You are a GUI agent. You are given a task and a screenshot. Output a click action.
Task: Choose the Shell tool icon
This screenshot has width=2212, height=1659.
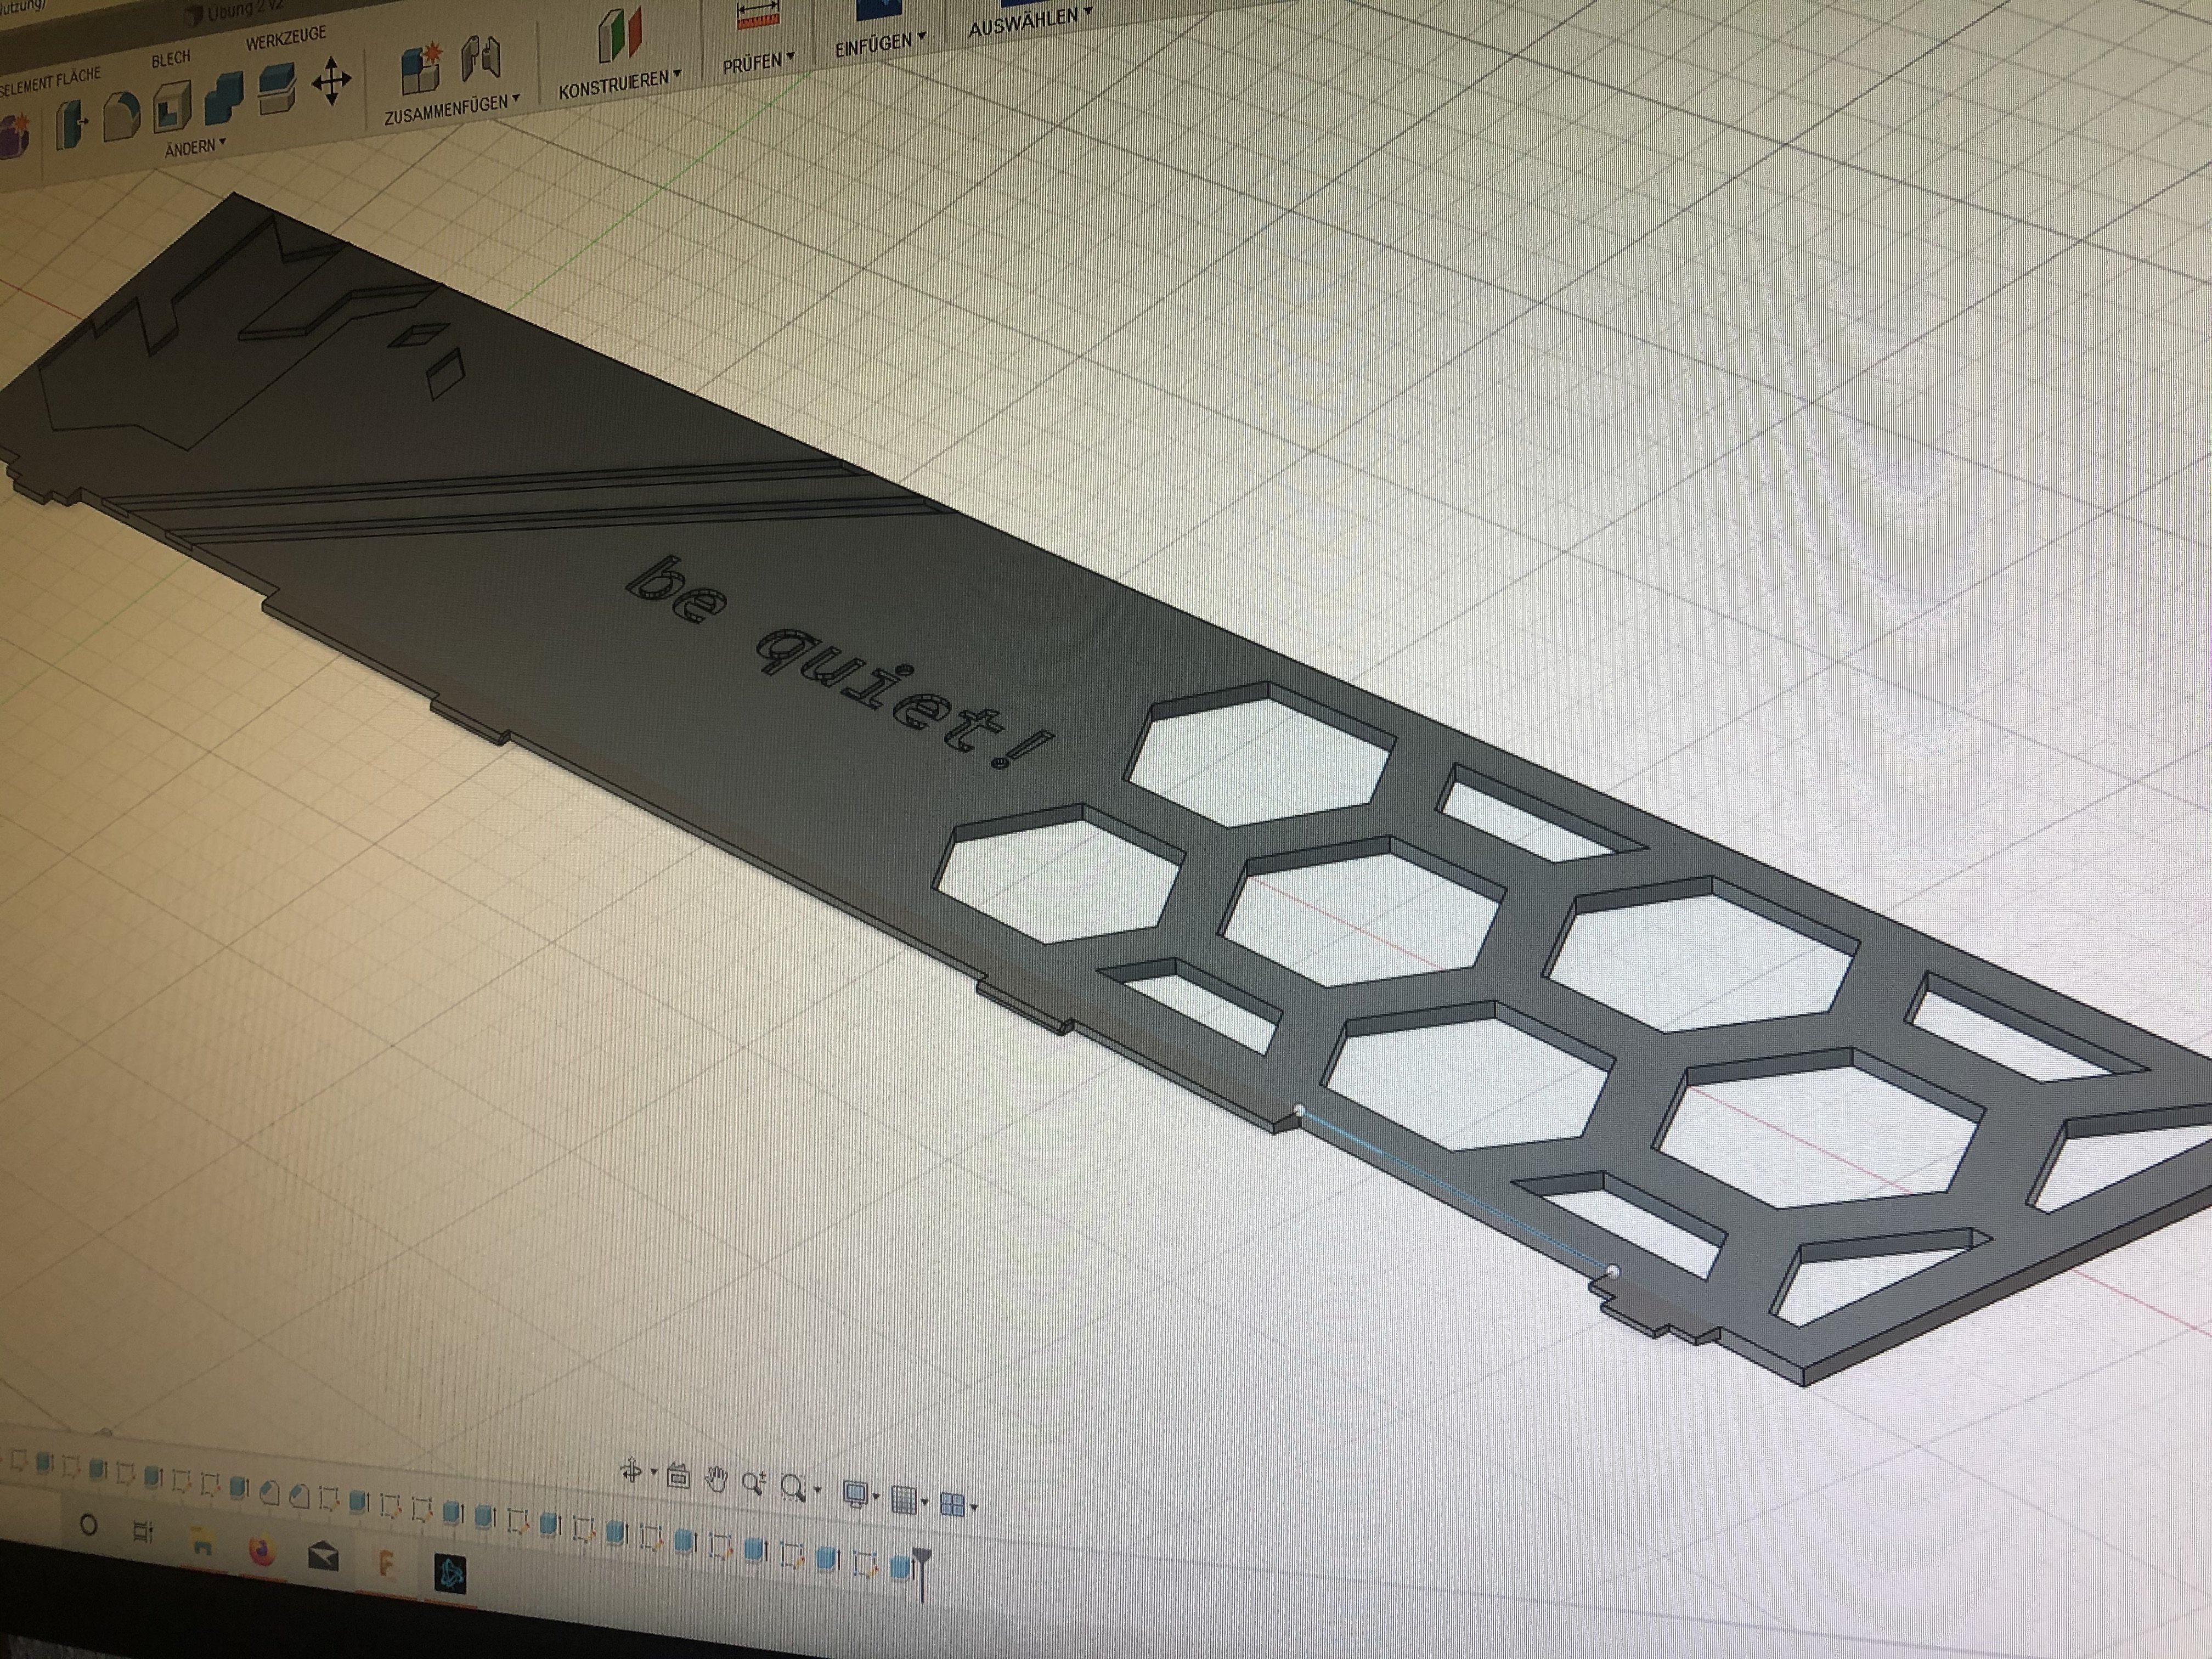click(x=172, y=108)
